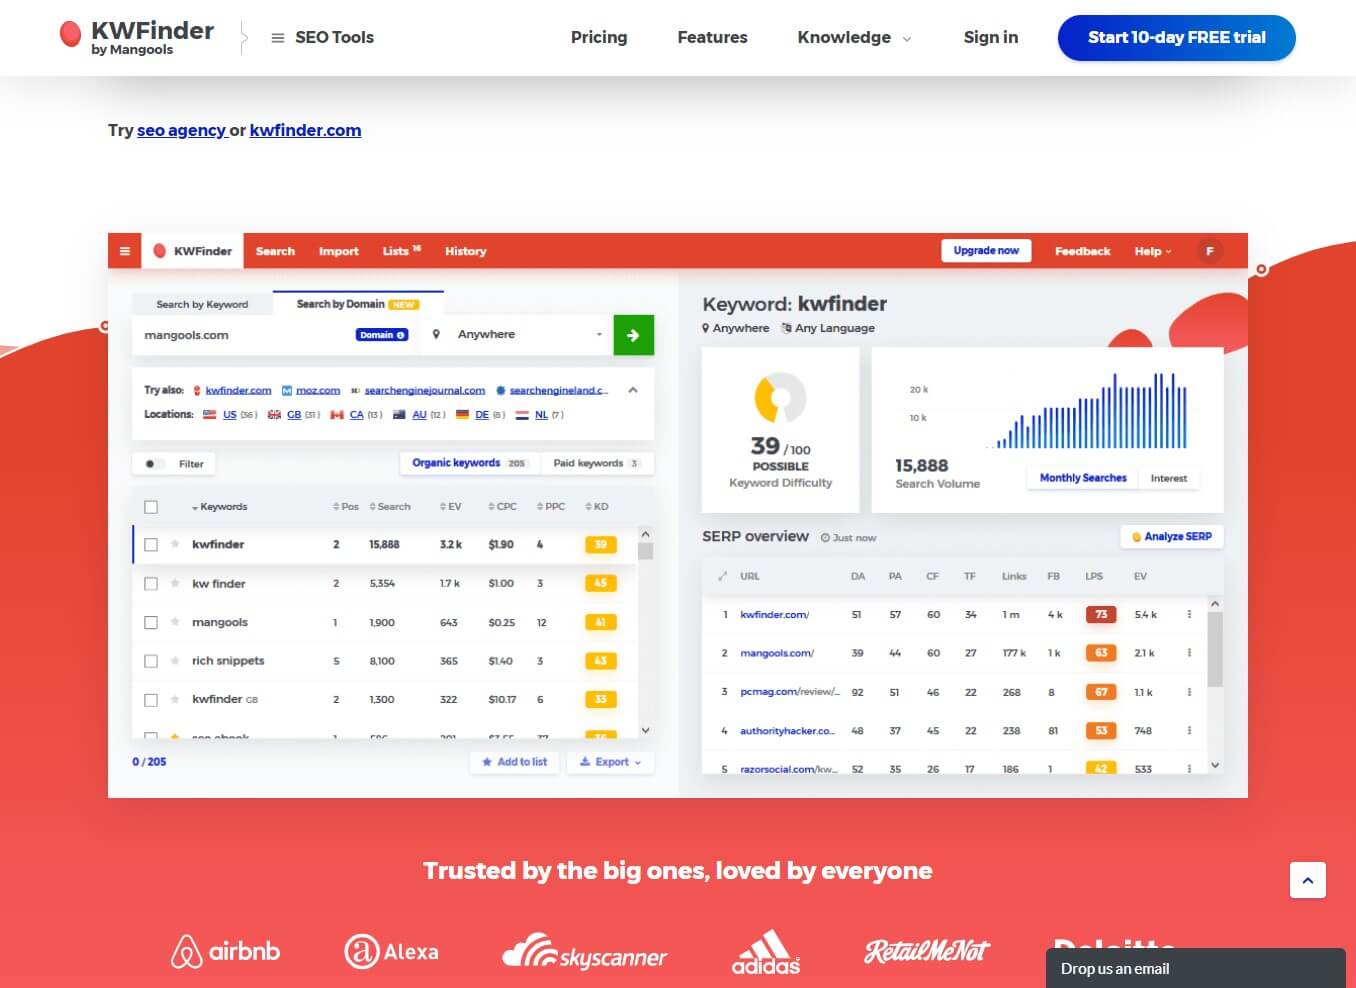Click the KWFinder by Mangools logo
The width and height of the screenshot is (1356, 988).
click(x=137, y=37)
